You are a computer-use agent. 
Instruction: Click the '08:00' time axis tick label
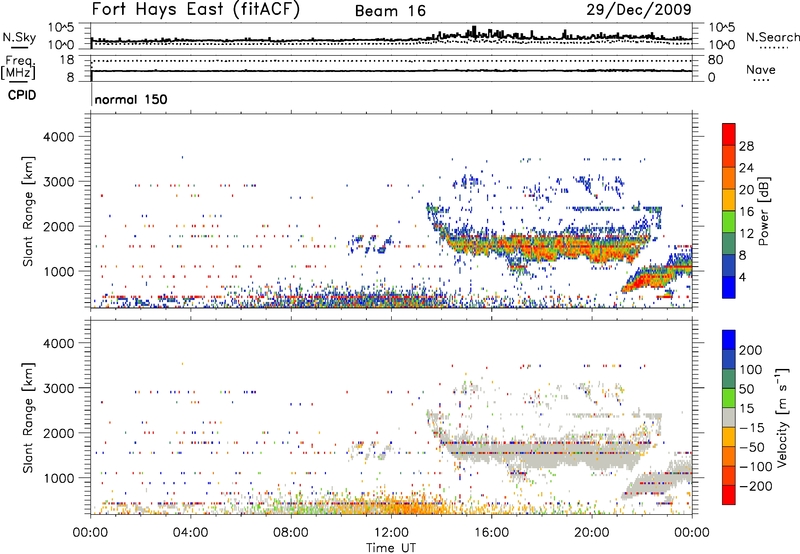pyautogui.click(x=291, y=533)
